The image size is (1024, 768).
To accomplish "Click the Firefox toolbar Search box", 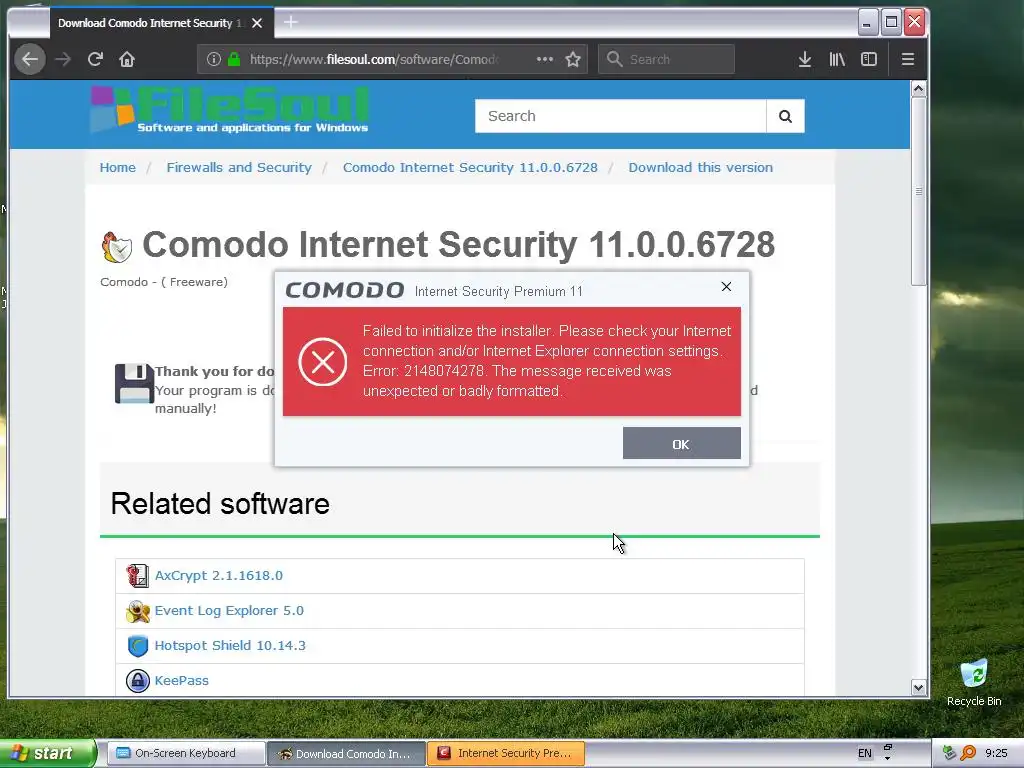I will click(x=666, y=59).
